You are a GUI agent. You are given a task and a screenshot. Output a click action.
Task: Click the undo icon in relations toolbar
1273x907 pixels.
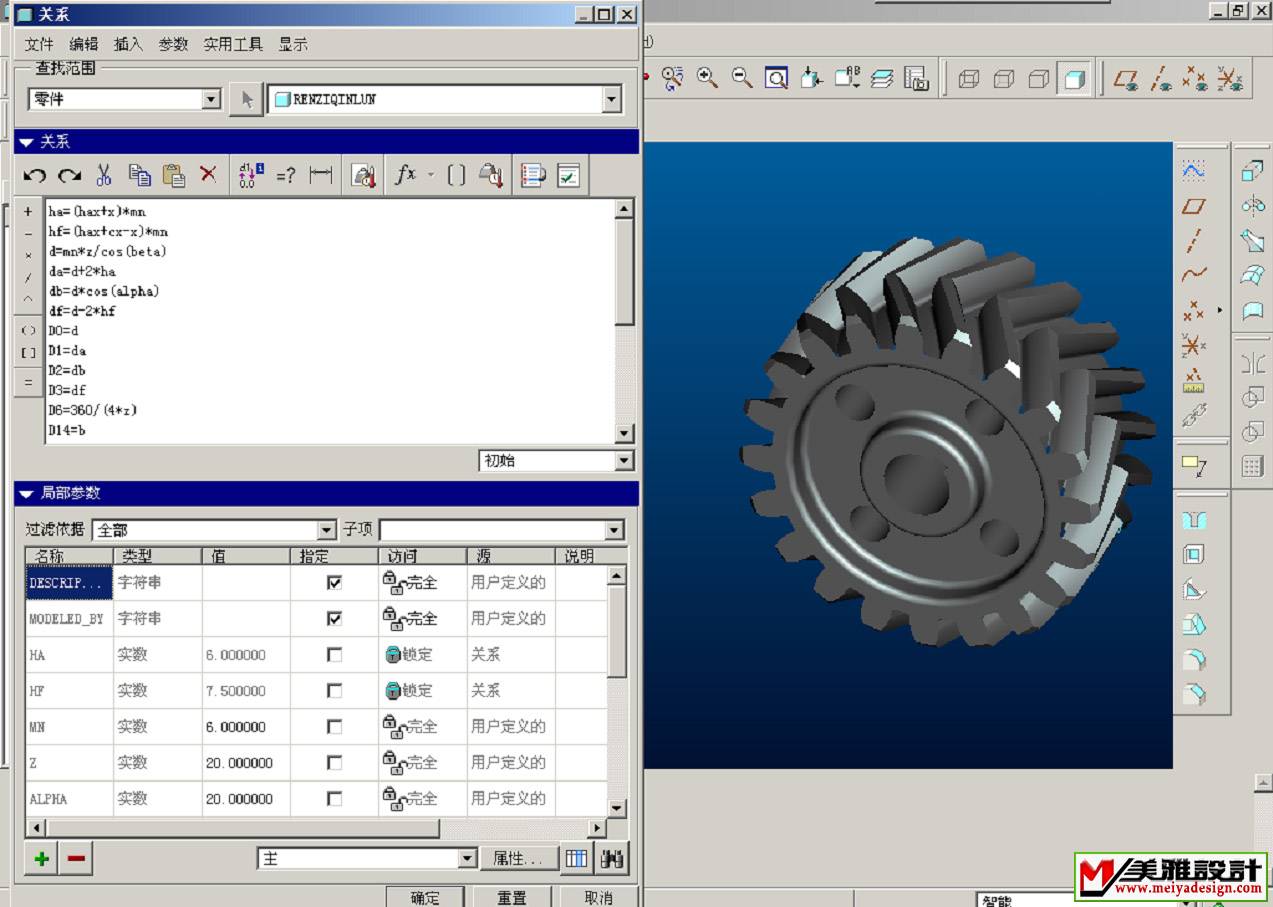point(35,176)
